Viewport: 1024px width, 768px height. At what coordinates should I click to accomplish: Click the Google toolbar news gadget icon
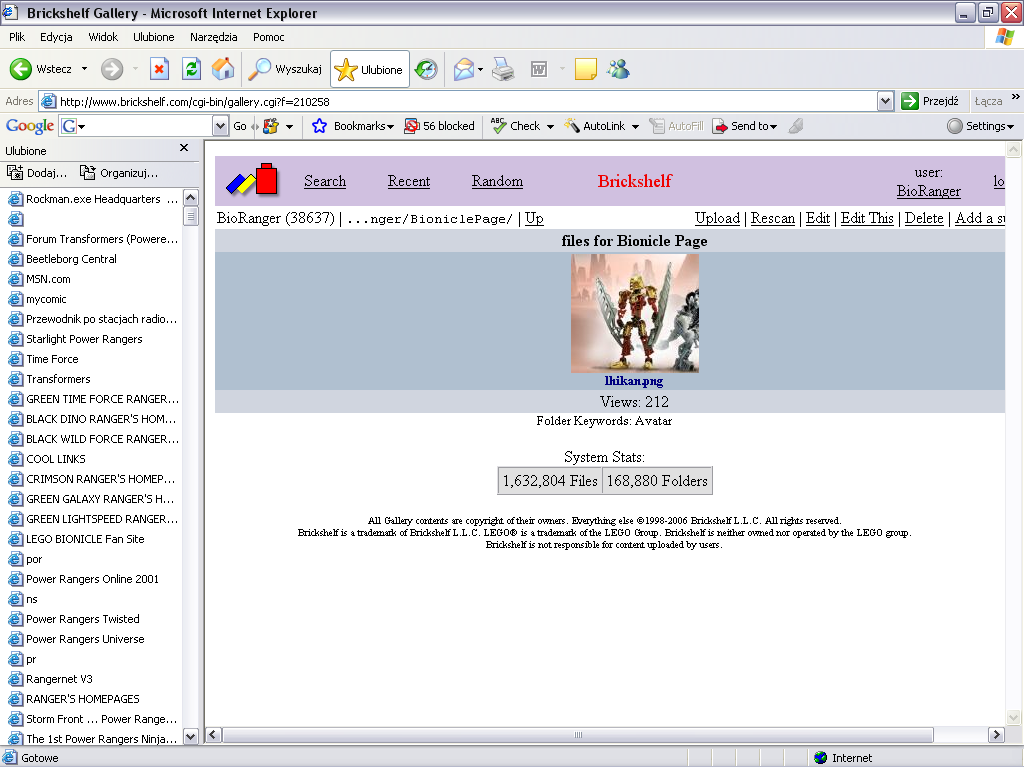coord(271,126)
